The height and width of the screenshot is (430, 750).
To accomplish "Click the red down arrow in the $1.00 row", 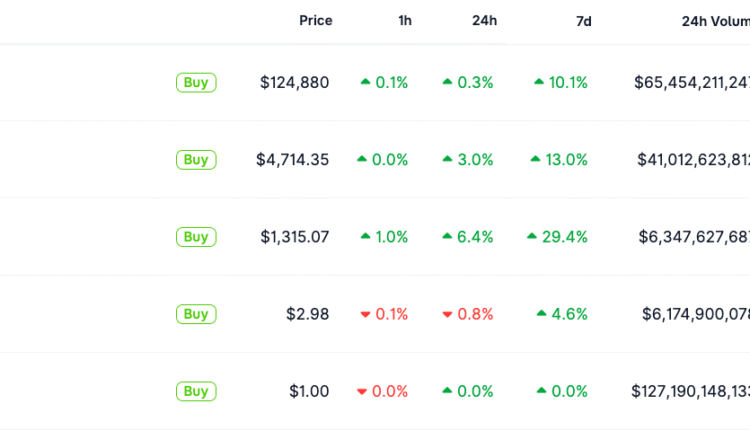I will coord(362,391).
